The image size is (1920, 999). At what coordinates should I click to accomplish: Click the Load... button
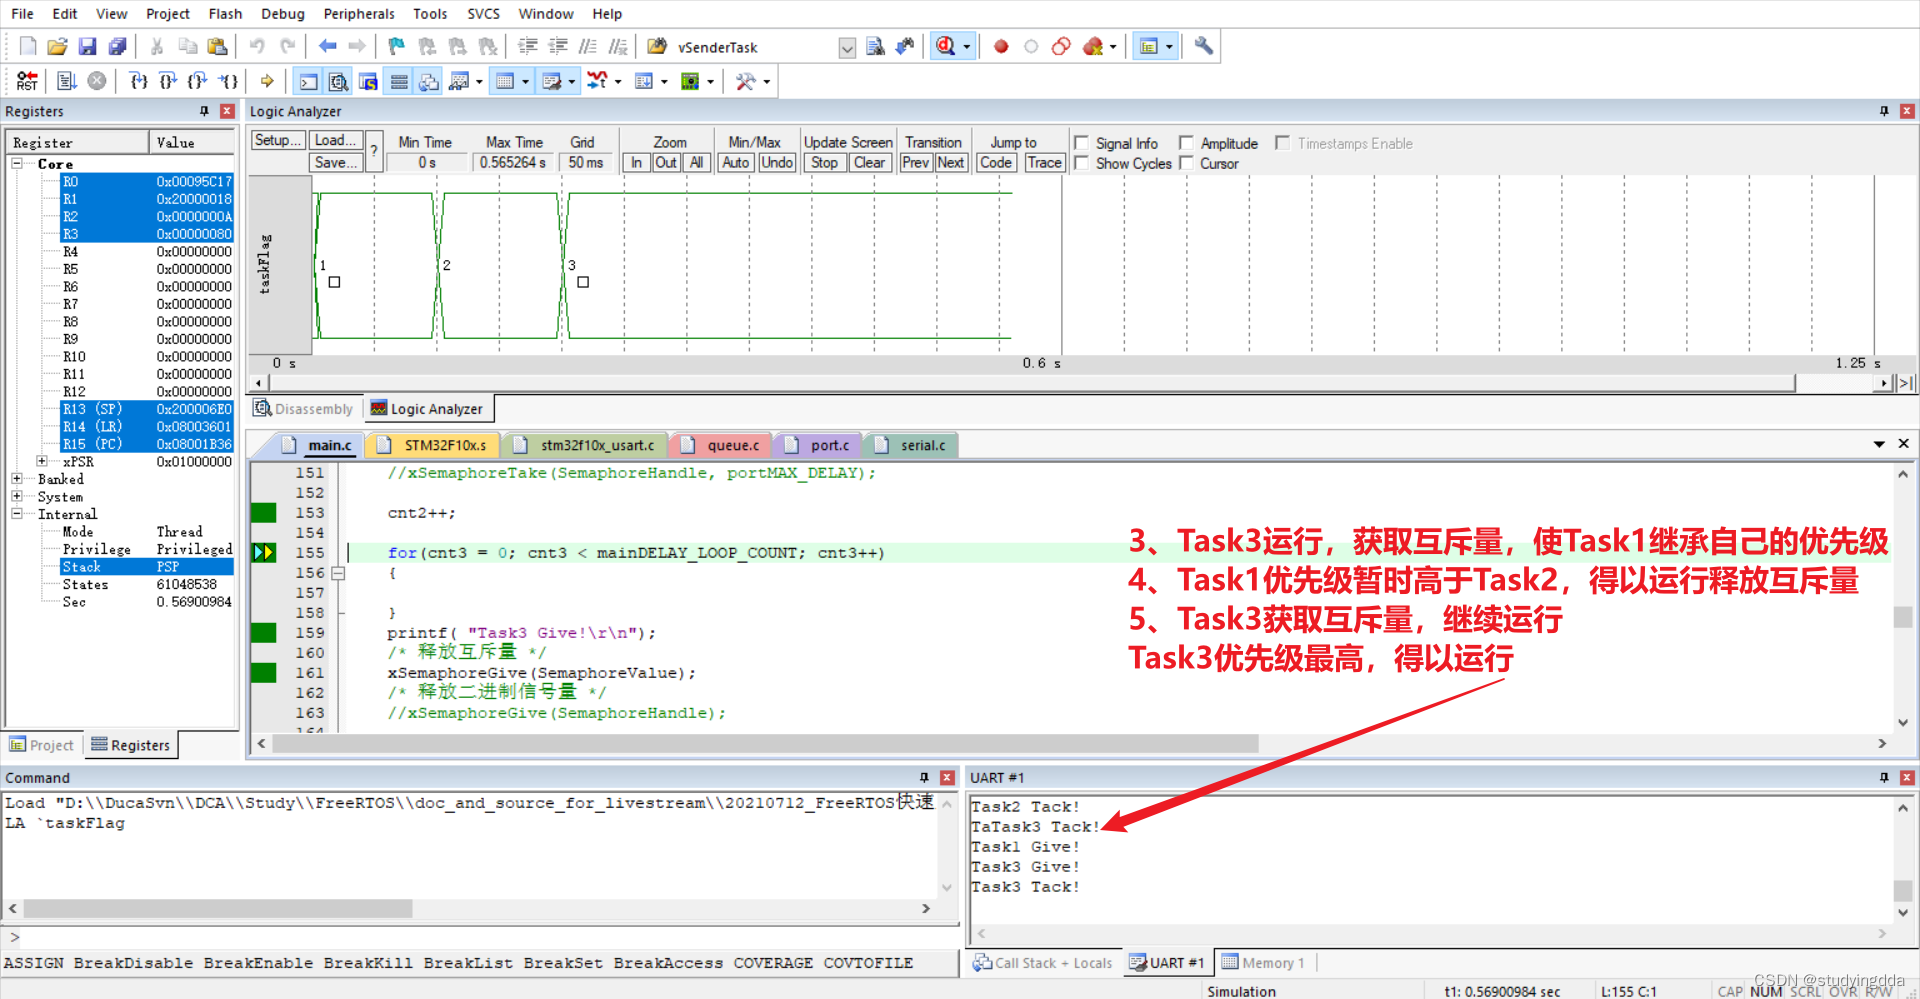point(335,141)
